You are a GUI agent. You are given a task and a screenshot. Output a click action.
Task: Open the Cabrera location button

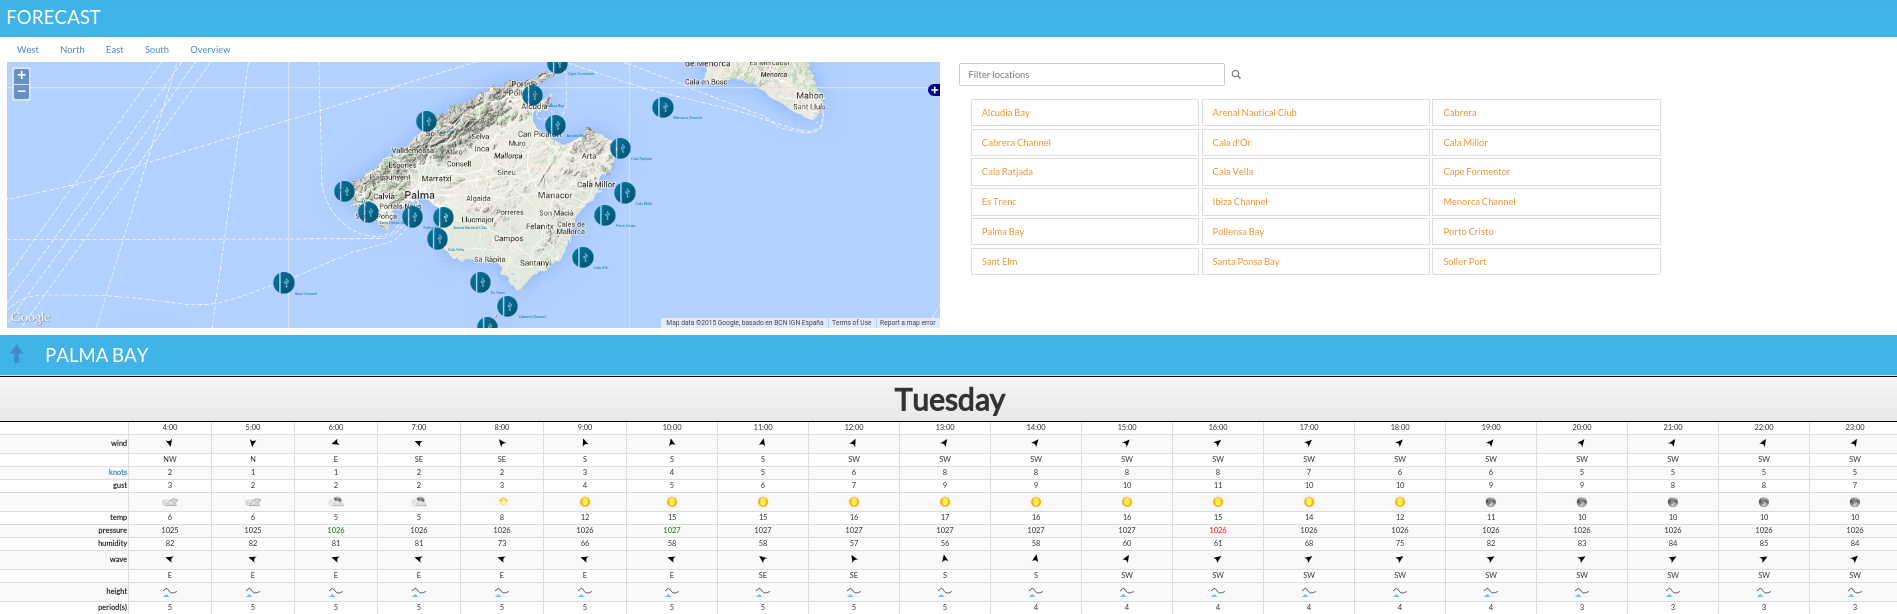1547,113
